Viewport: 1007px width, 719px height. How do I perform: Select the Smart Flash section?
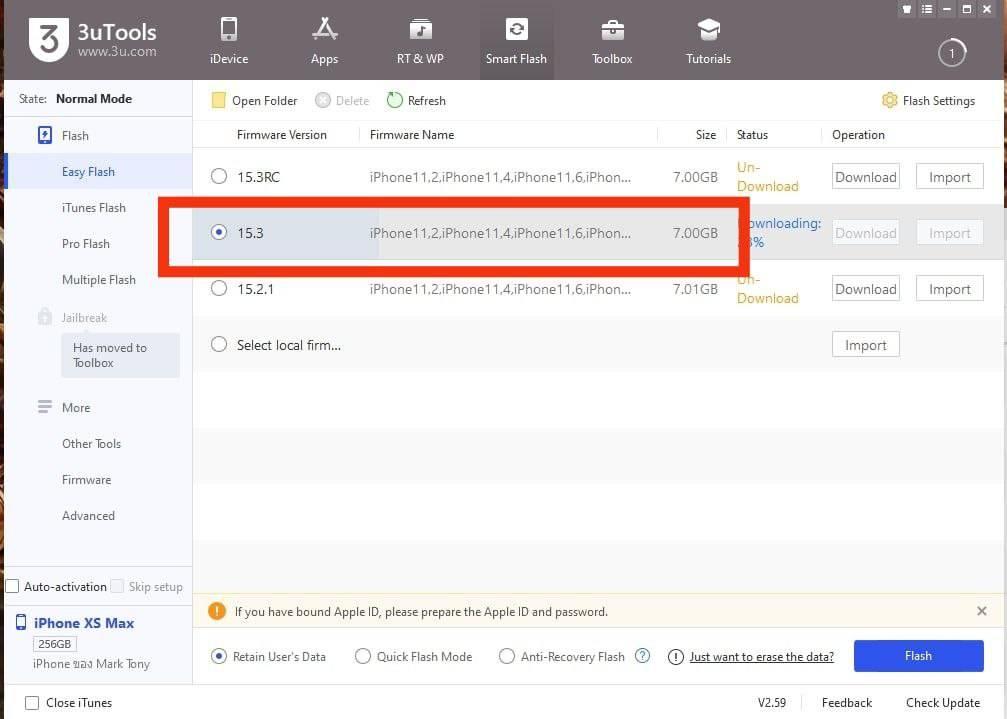point(516,40)
